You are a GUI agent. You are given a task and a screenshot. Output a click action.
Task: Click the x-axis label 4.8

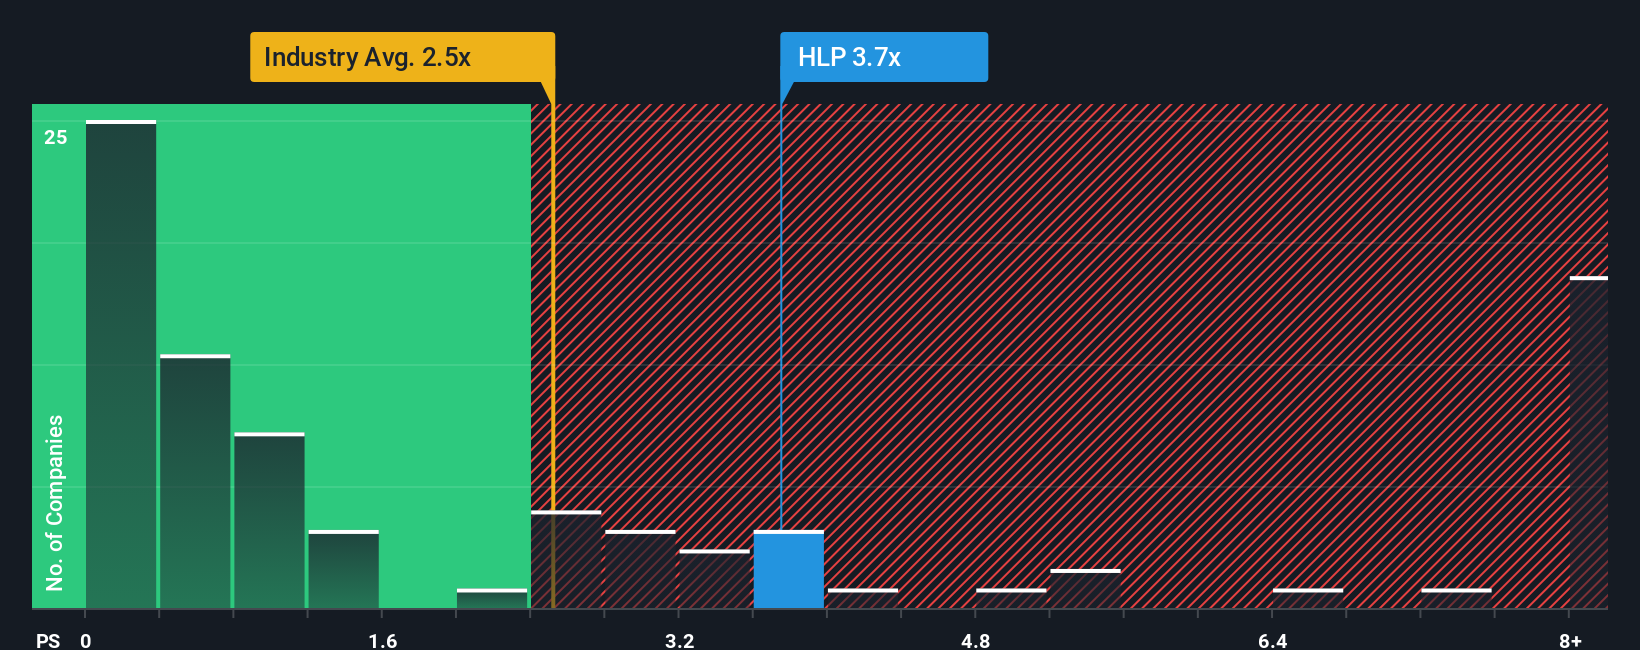coord(976,640)
